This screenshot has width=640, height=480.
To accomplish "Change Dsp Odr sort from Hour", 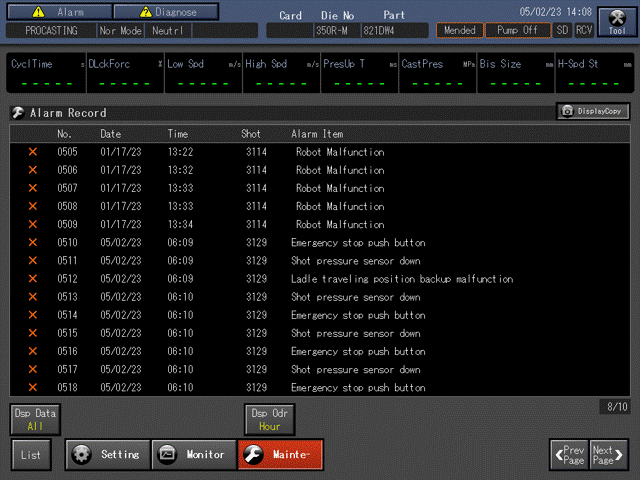I will pyautogui.click(x=270, y=419).
